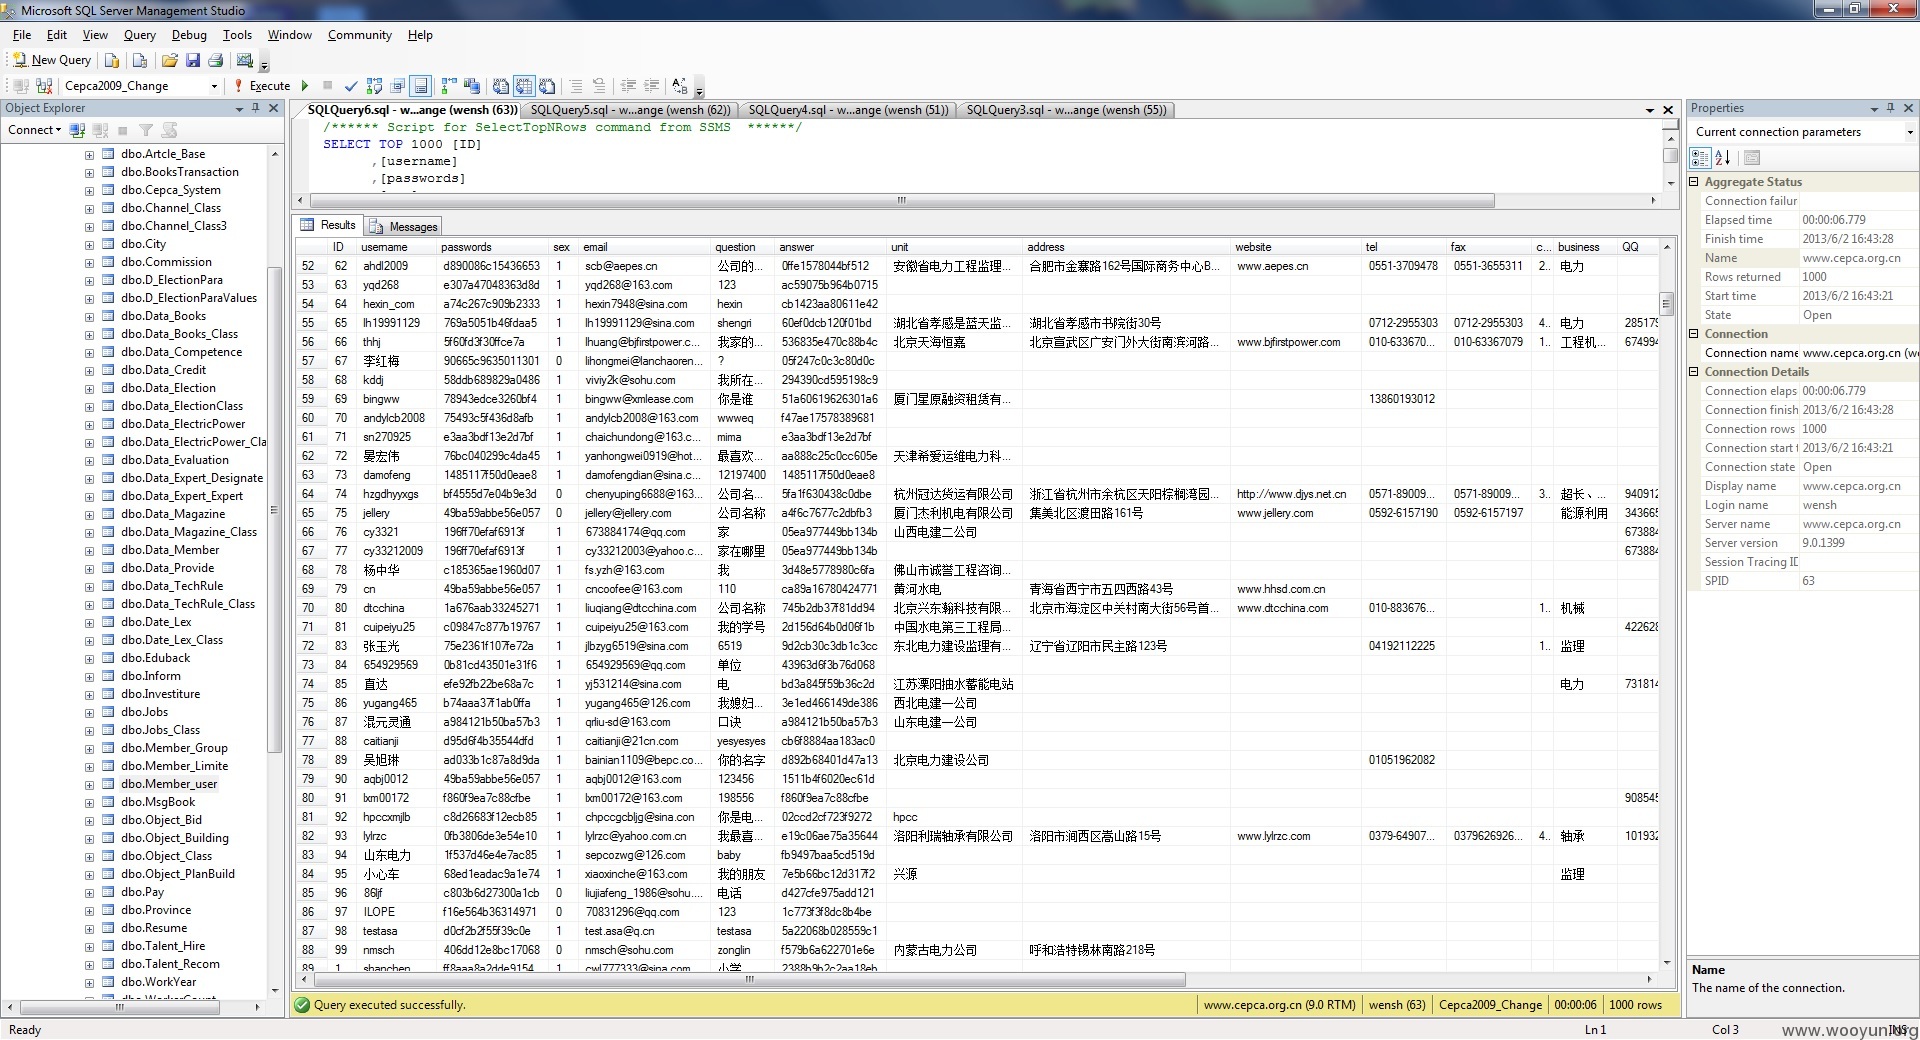Click Comment out selected lines icon
This screenshot has height=1040, width=1920.
coord(576,86)
